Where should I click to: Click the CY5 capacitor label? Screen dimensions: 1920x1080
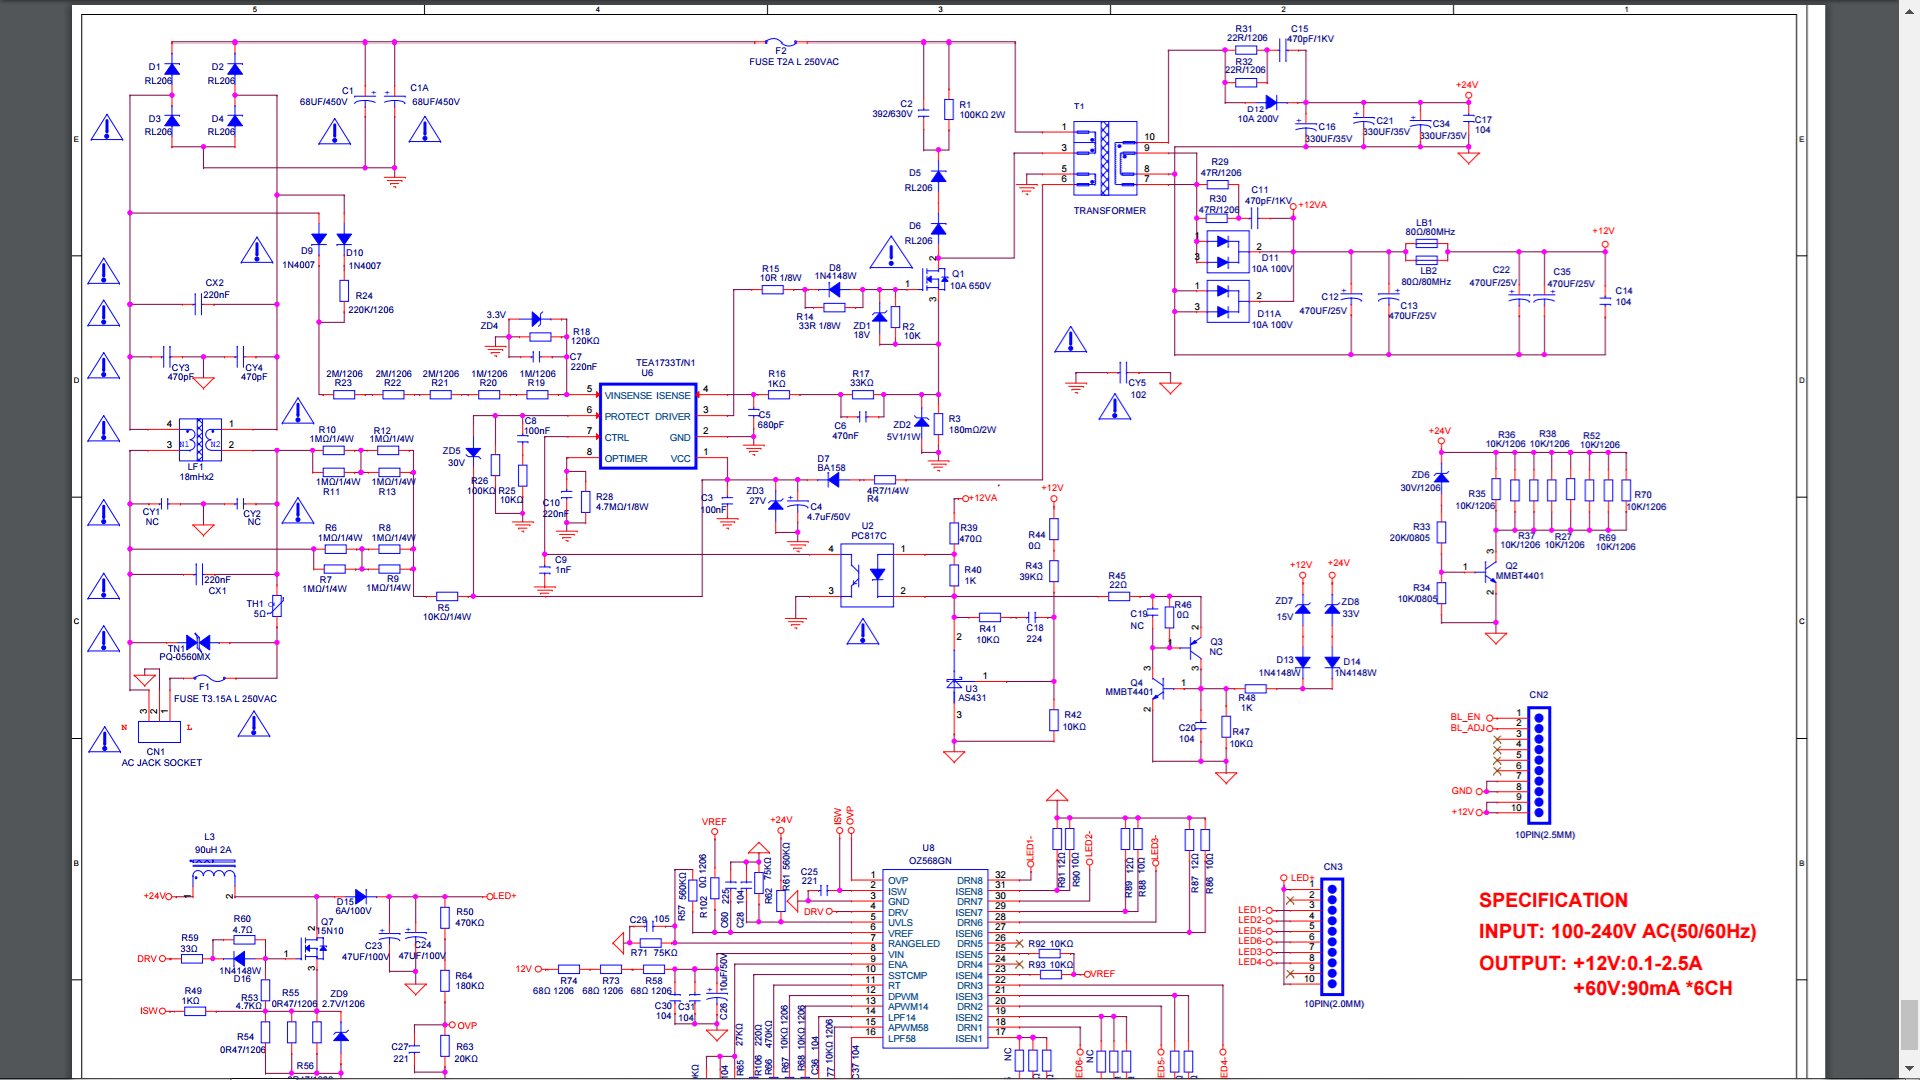[1137, 383]
